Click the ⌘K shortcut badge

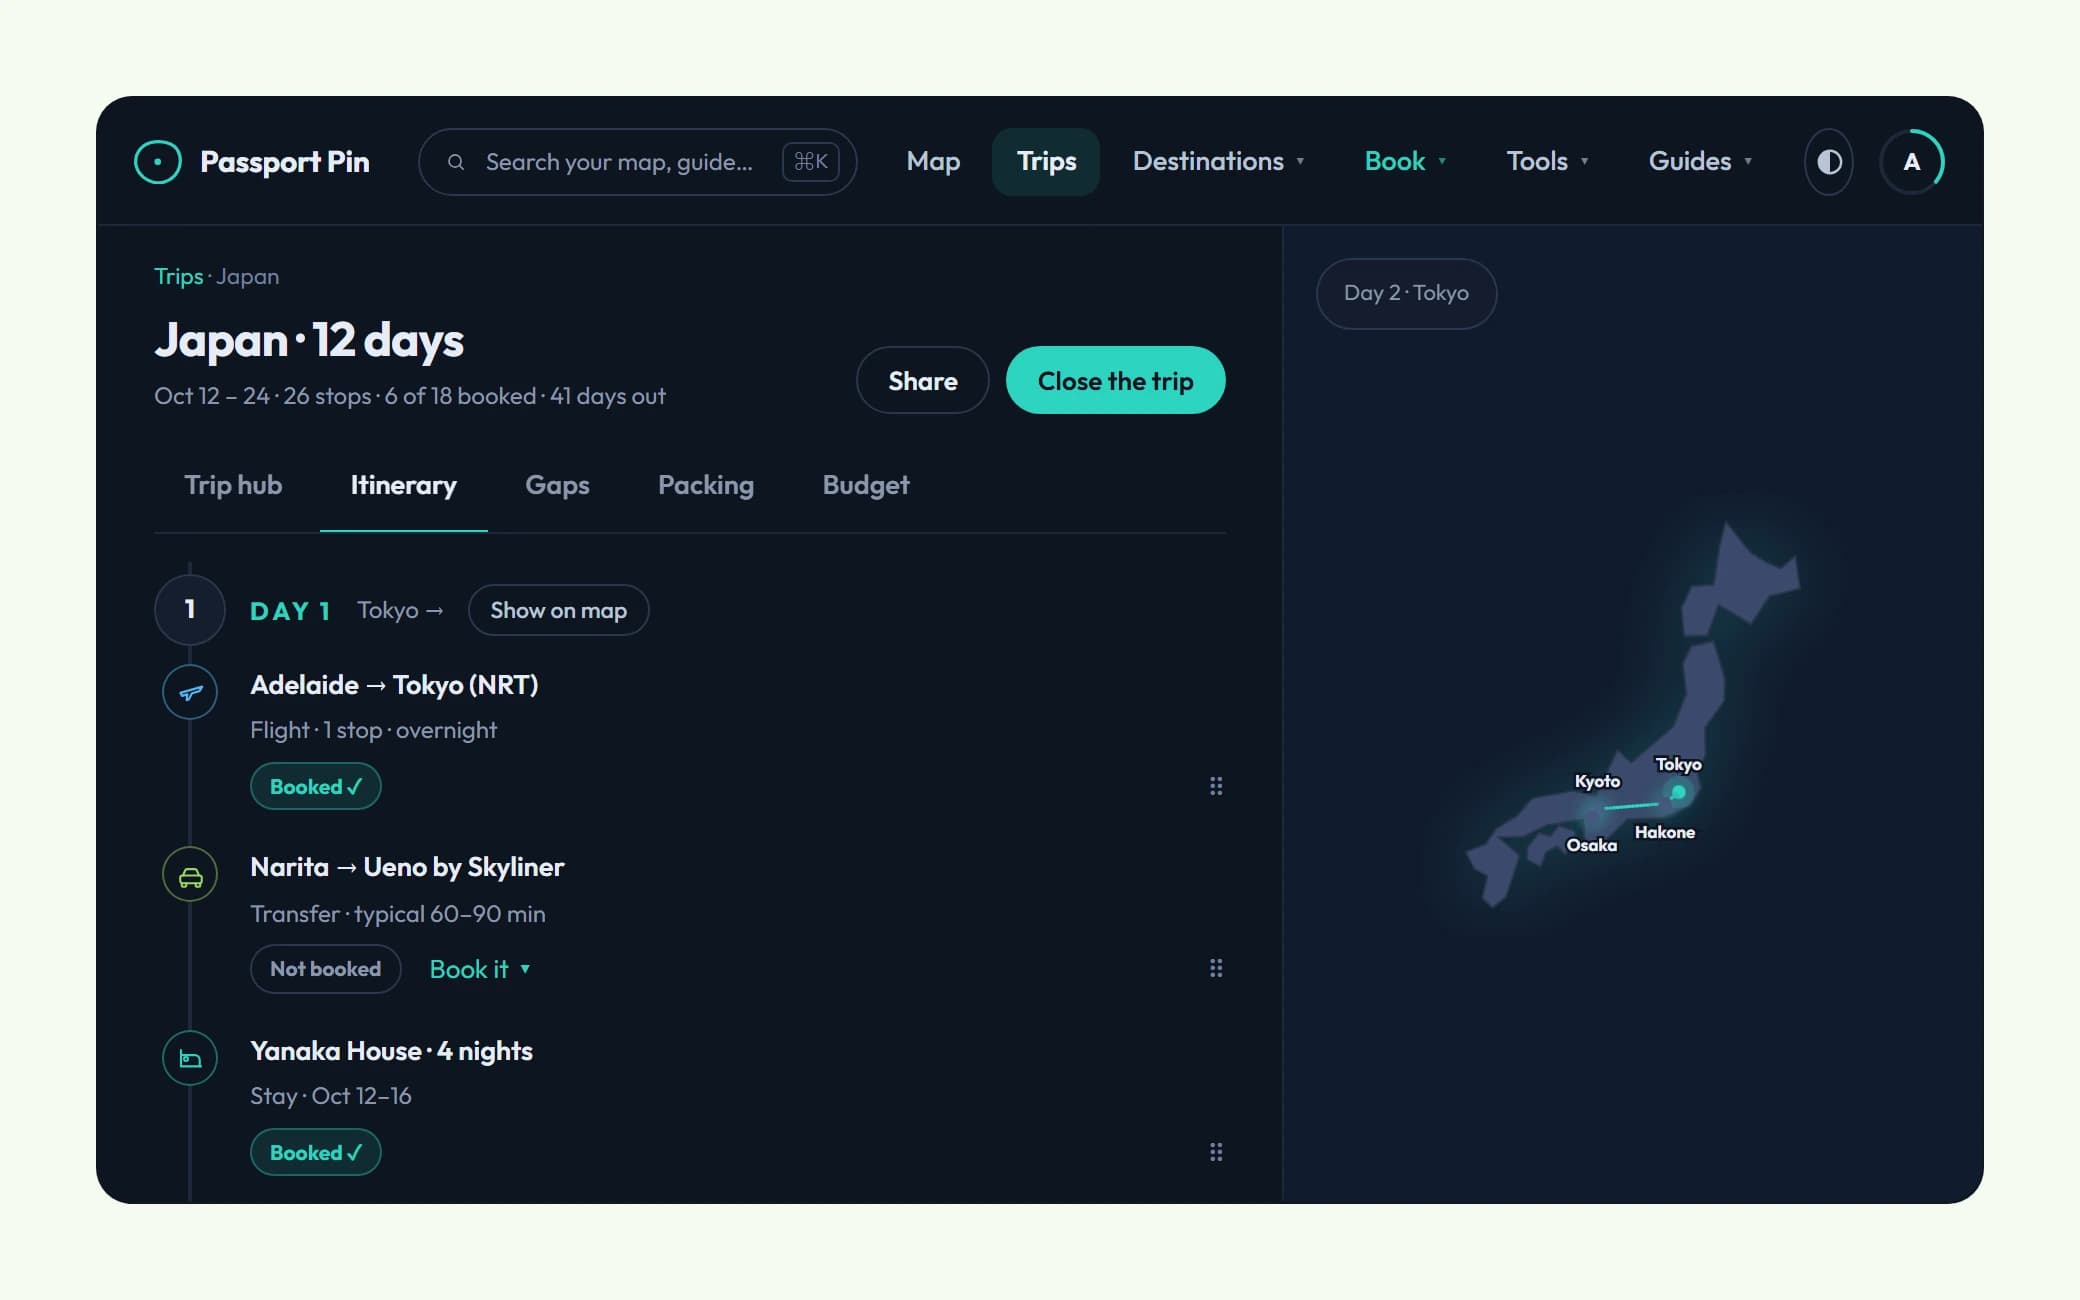click(810, 162)
